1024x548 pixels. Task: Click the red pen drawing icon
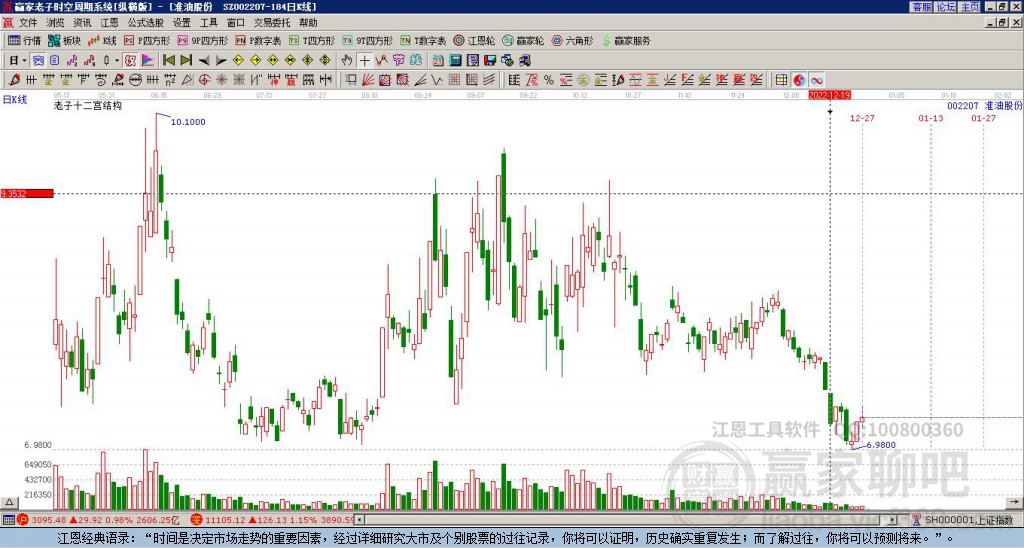tap(14, 80)
